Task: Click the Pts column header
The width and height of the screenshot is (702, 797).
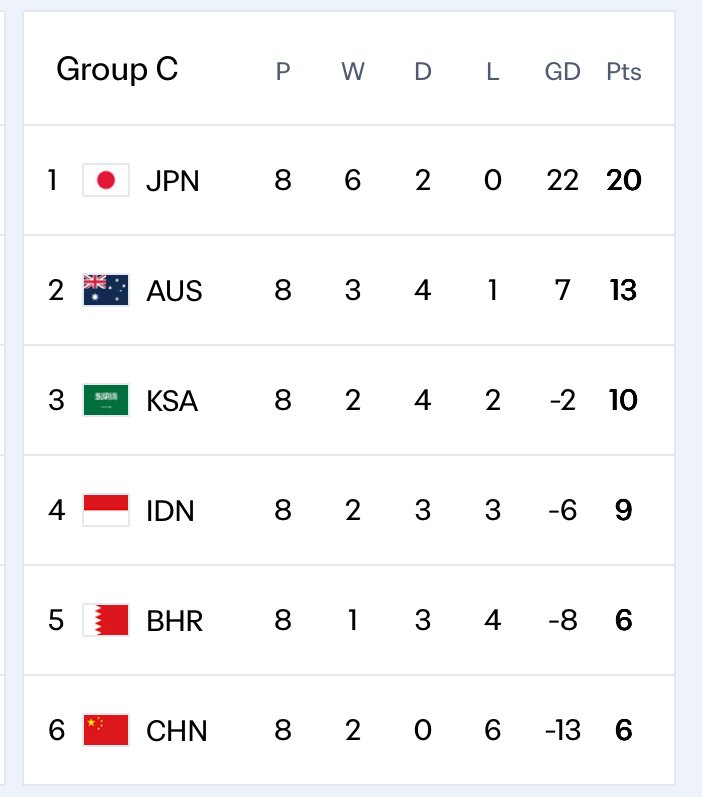Action: [624, 72]
